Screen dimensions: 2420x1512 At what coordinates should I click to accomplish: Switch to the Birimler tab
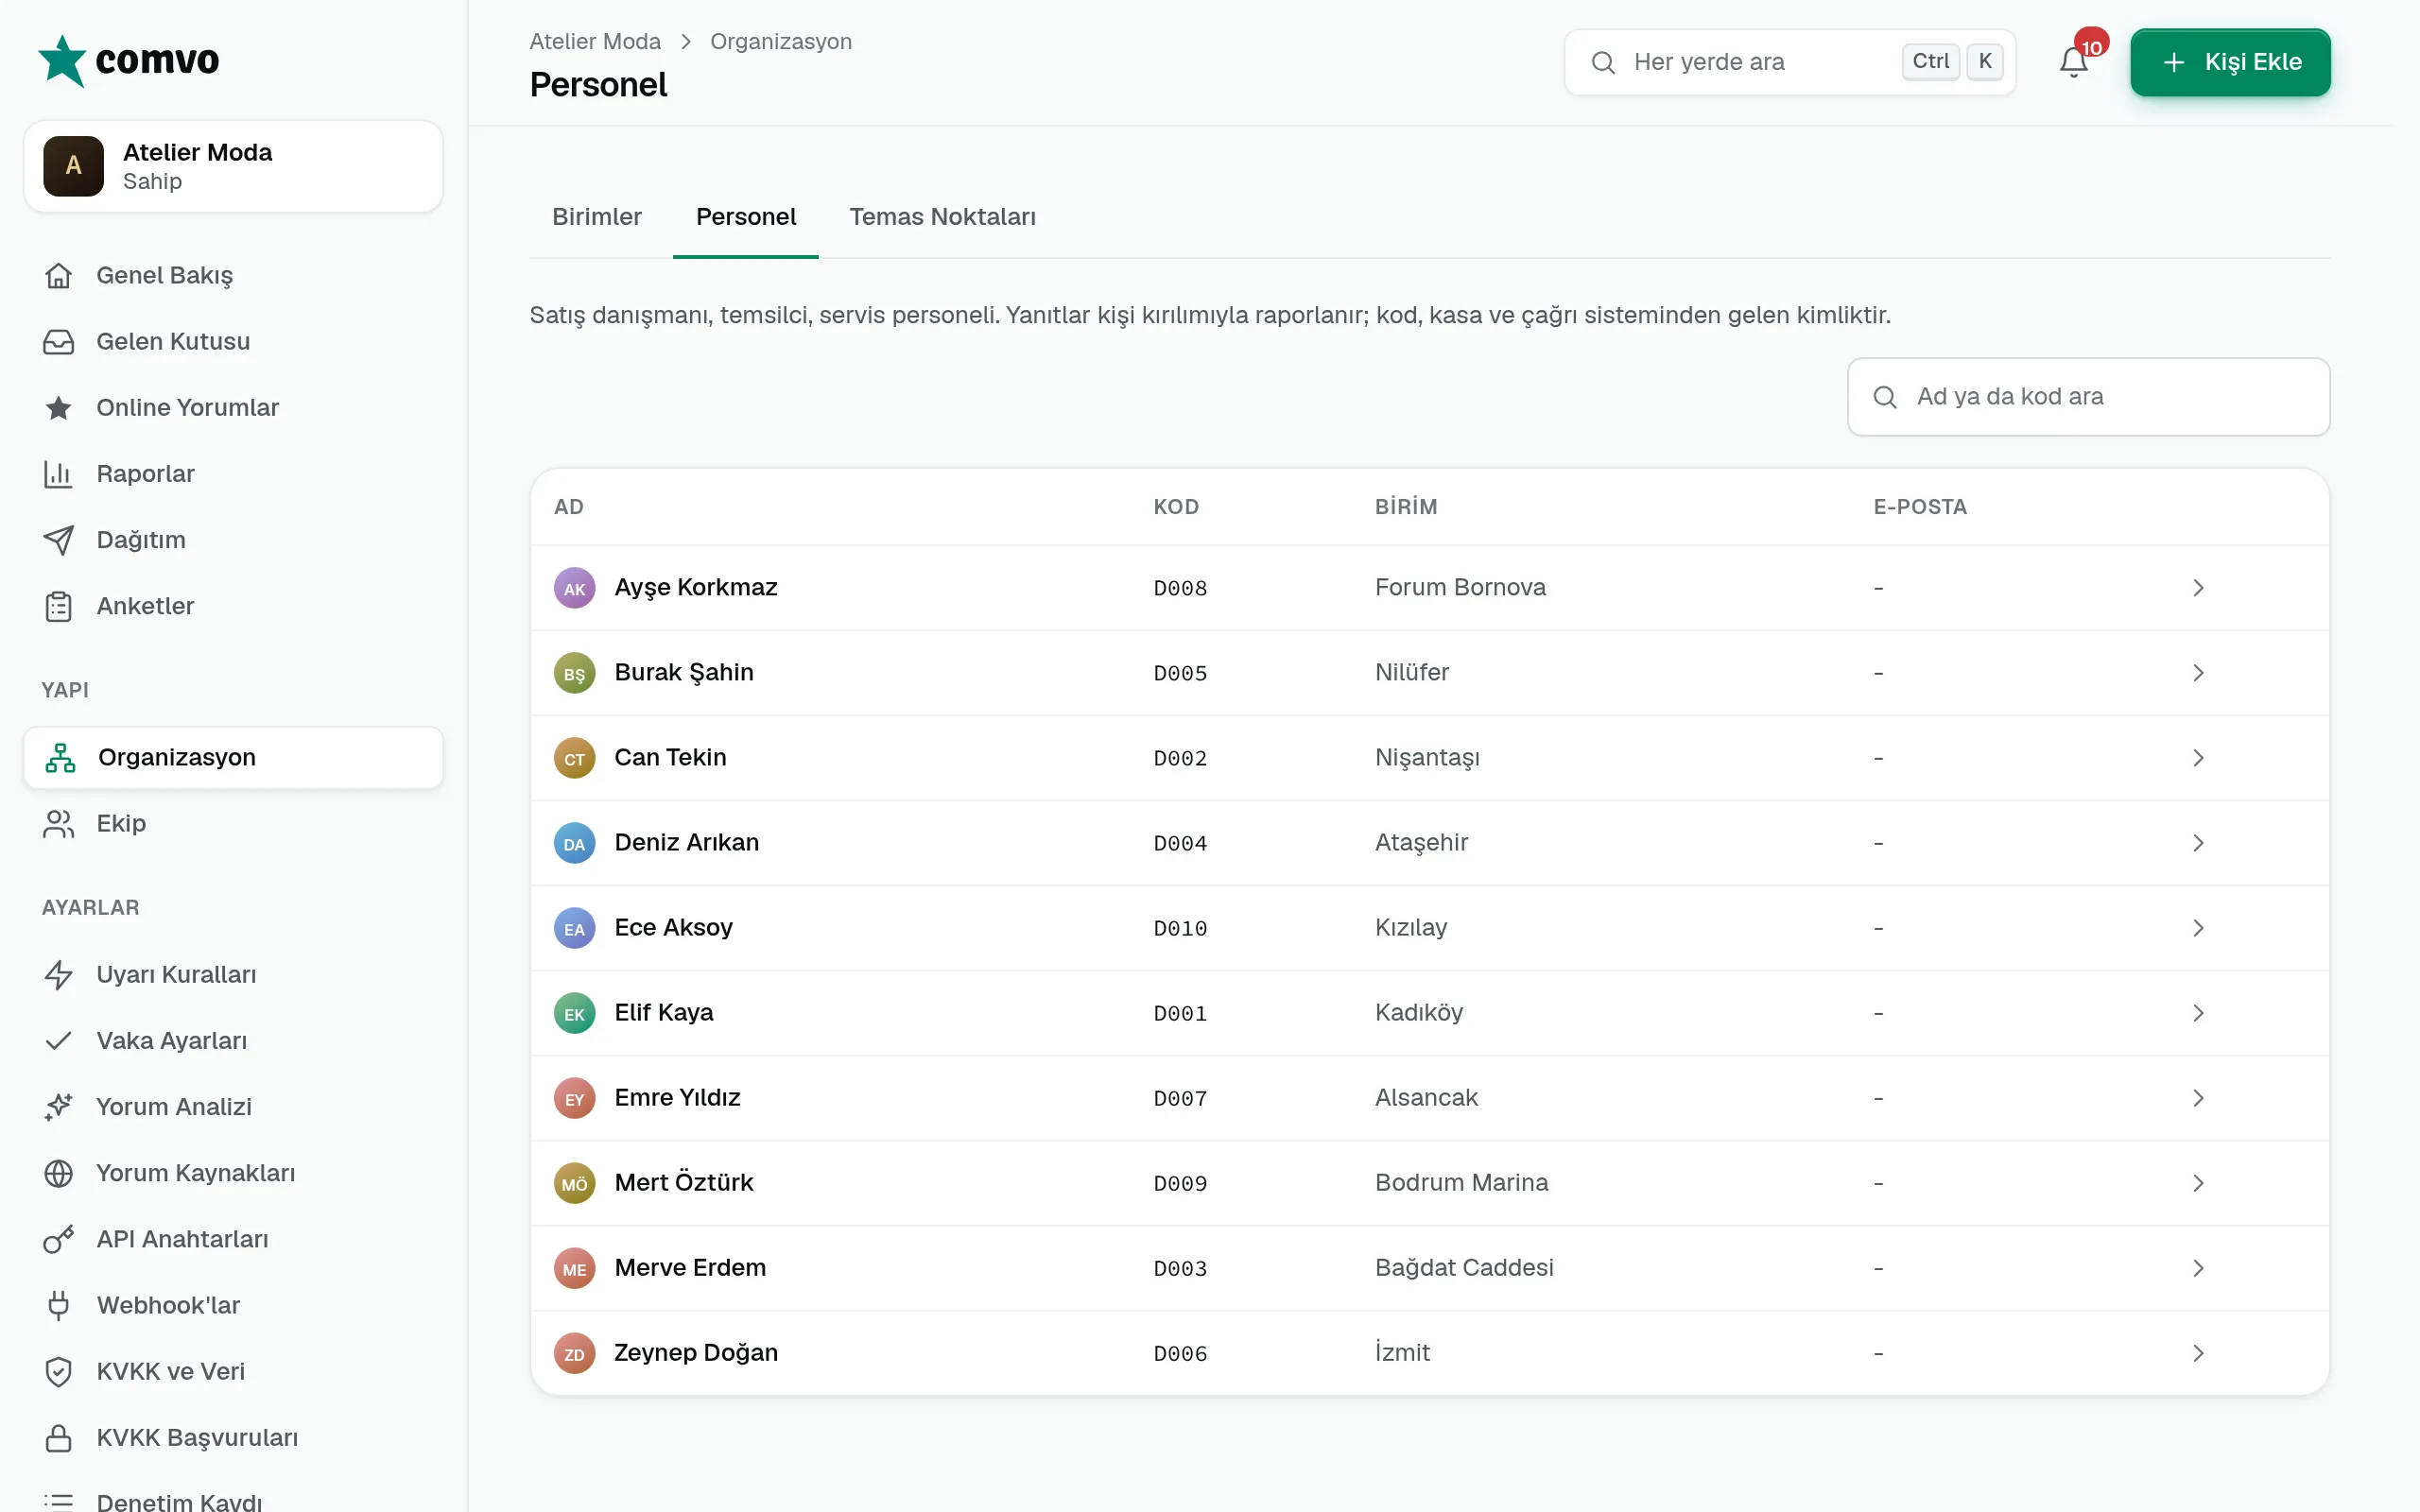[x=597, y=217]
